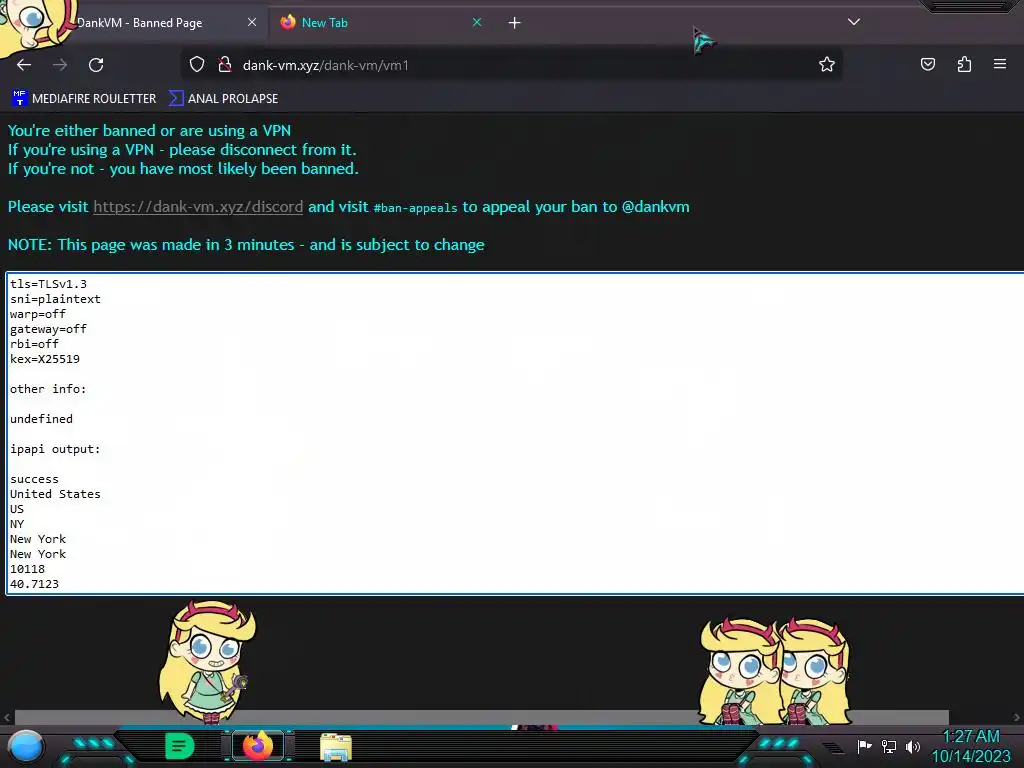Viewport: 1024px width, 768px height.
Task: Reload the current page
Action: click(96, 65)
